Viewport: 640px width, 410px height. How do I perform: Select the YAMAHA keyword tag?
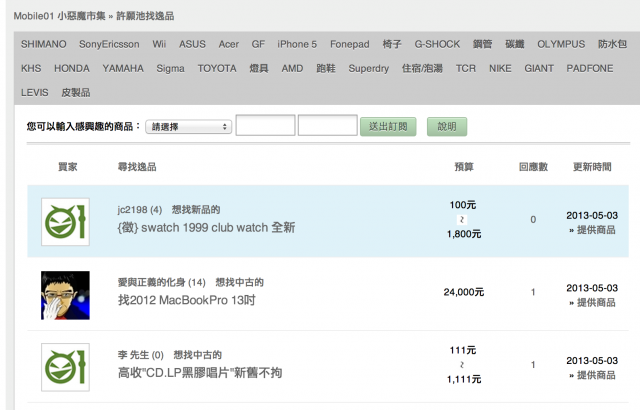[123, 68]
